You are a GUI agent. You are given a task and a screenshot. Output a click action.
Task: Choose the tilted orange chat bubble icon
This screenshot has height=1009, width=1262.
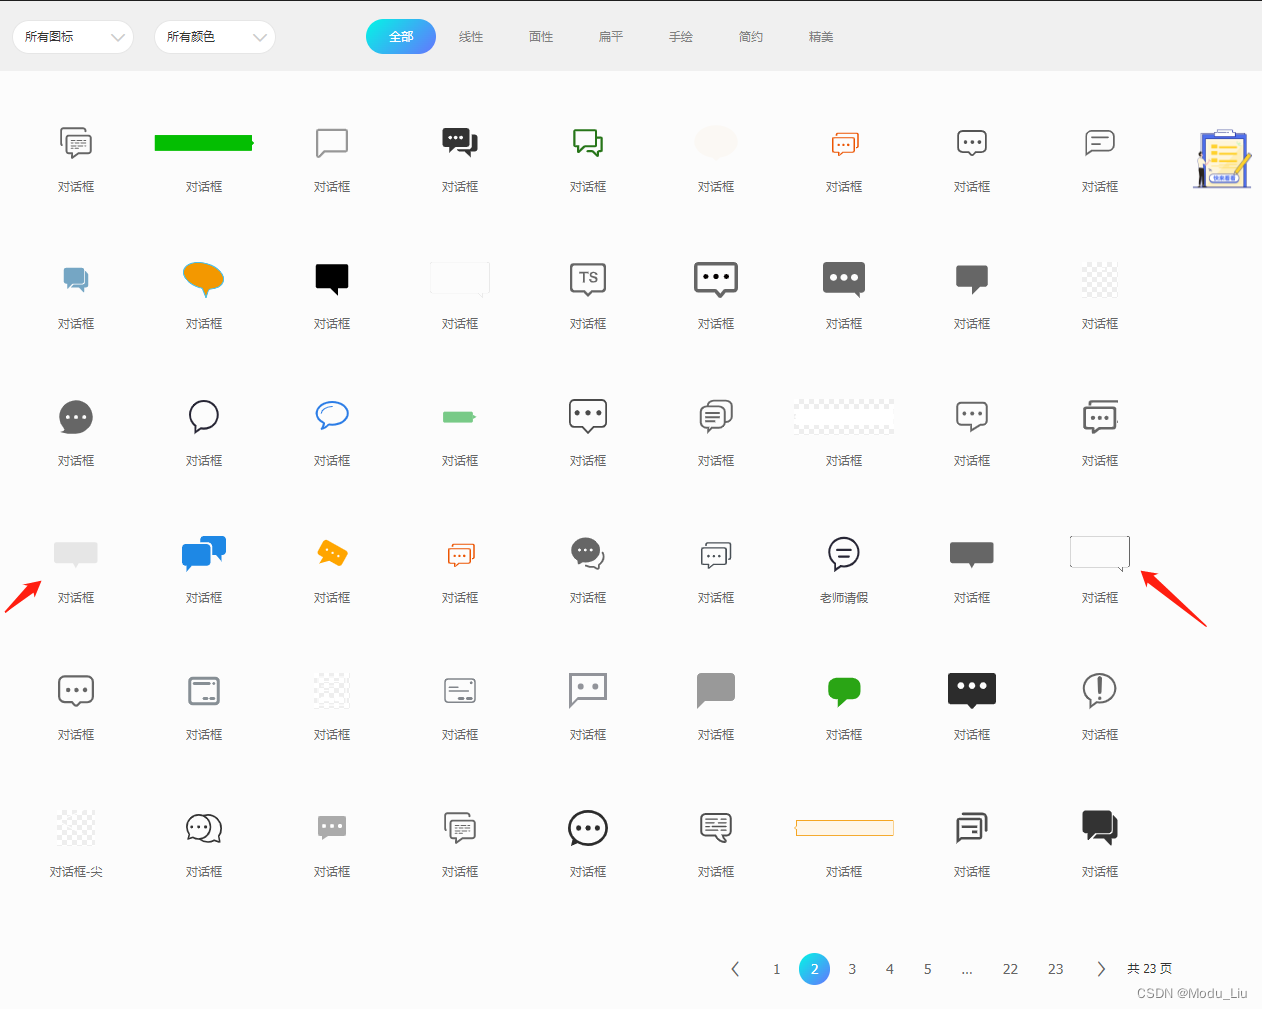pyautogui.click(x=332, y=553)
